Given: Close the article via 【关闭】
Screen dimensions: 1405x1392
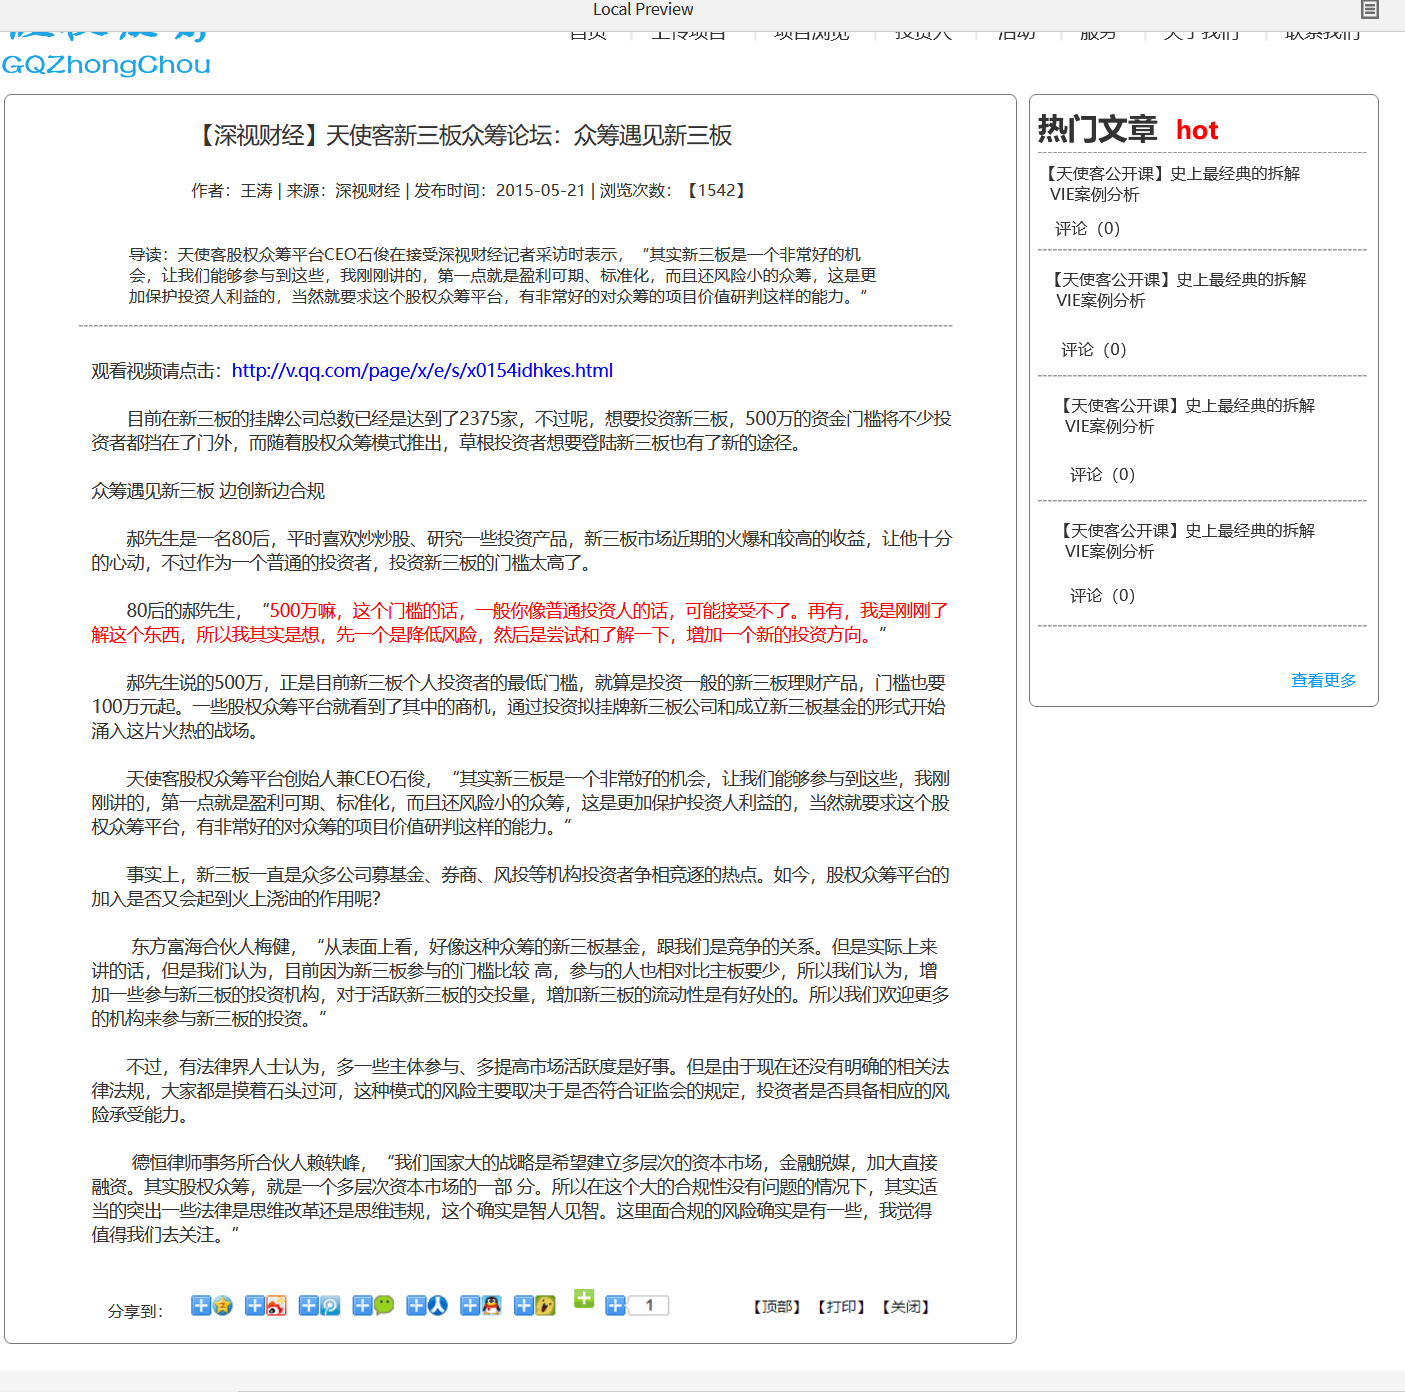Looking at the screenshot, I should (x=905, y=1307).
